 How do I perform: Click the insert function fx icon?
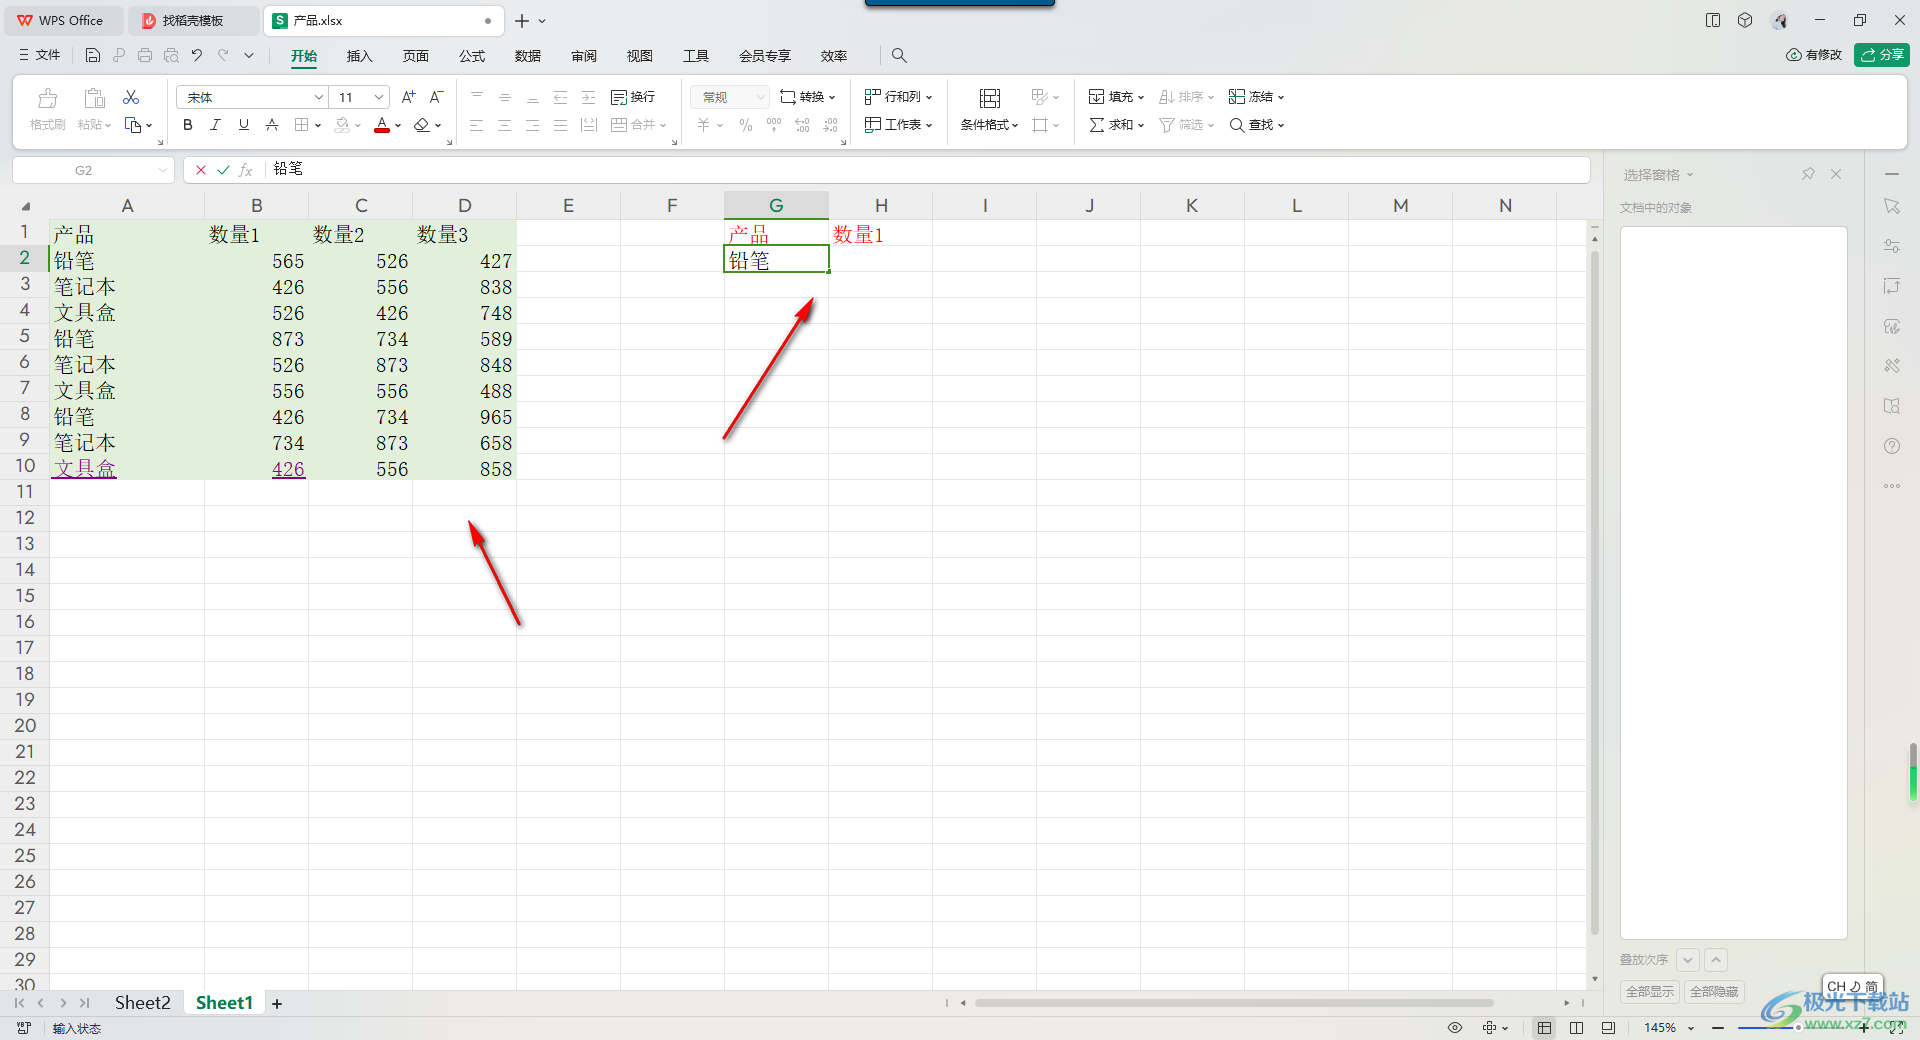point(246,170)
